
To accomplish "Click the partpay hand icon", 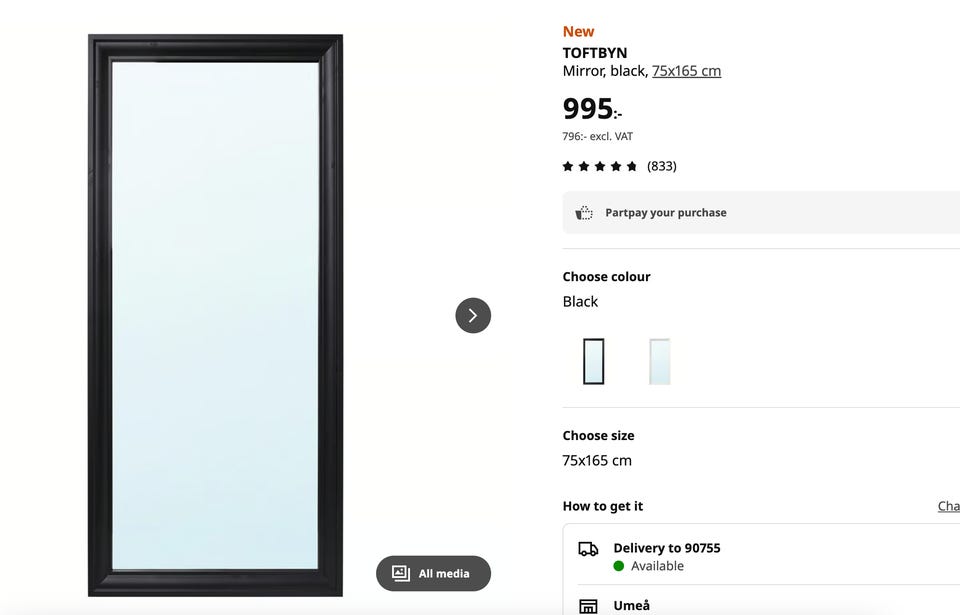I will [x=584, y=213].
